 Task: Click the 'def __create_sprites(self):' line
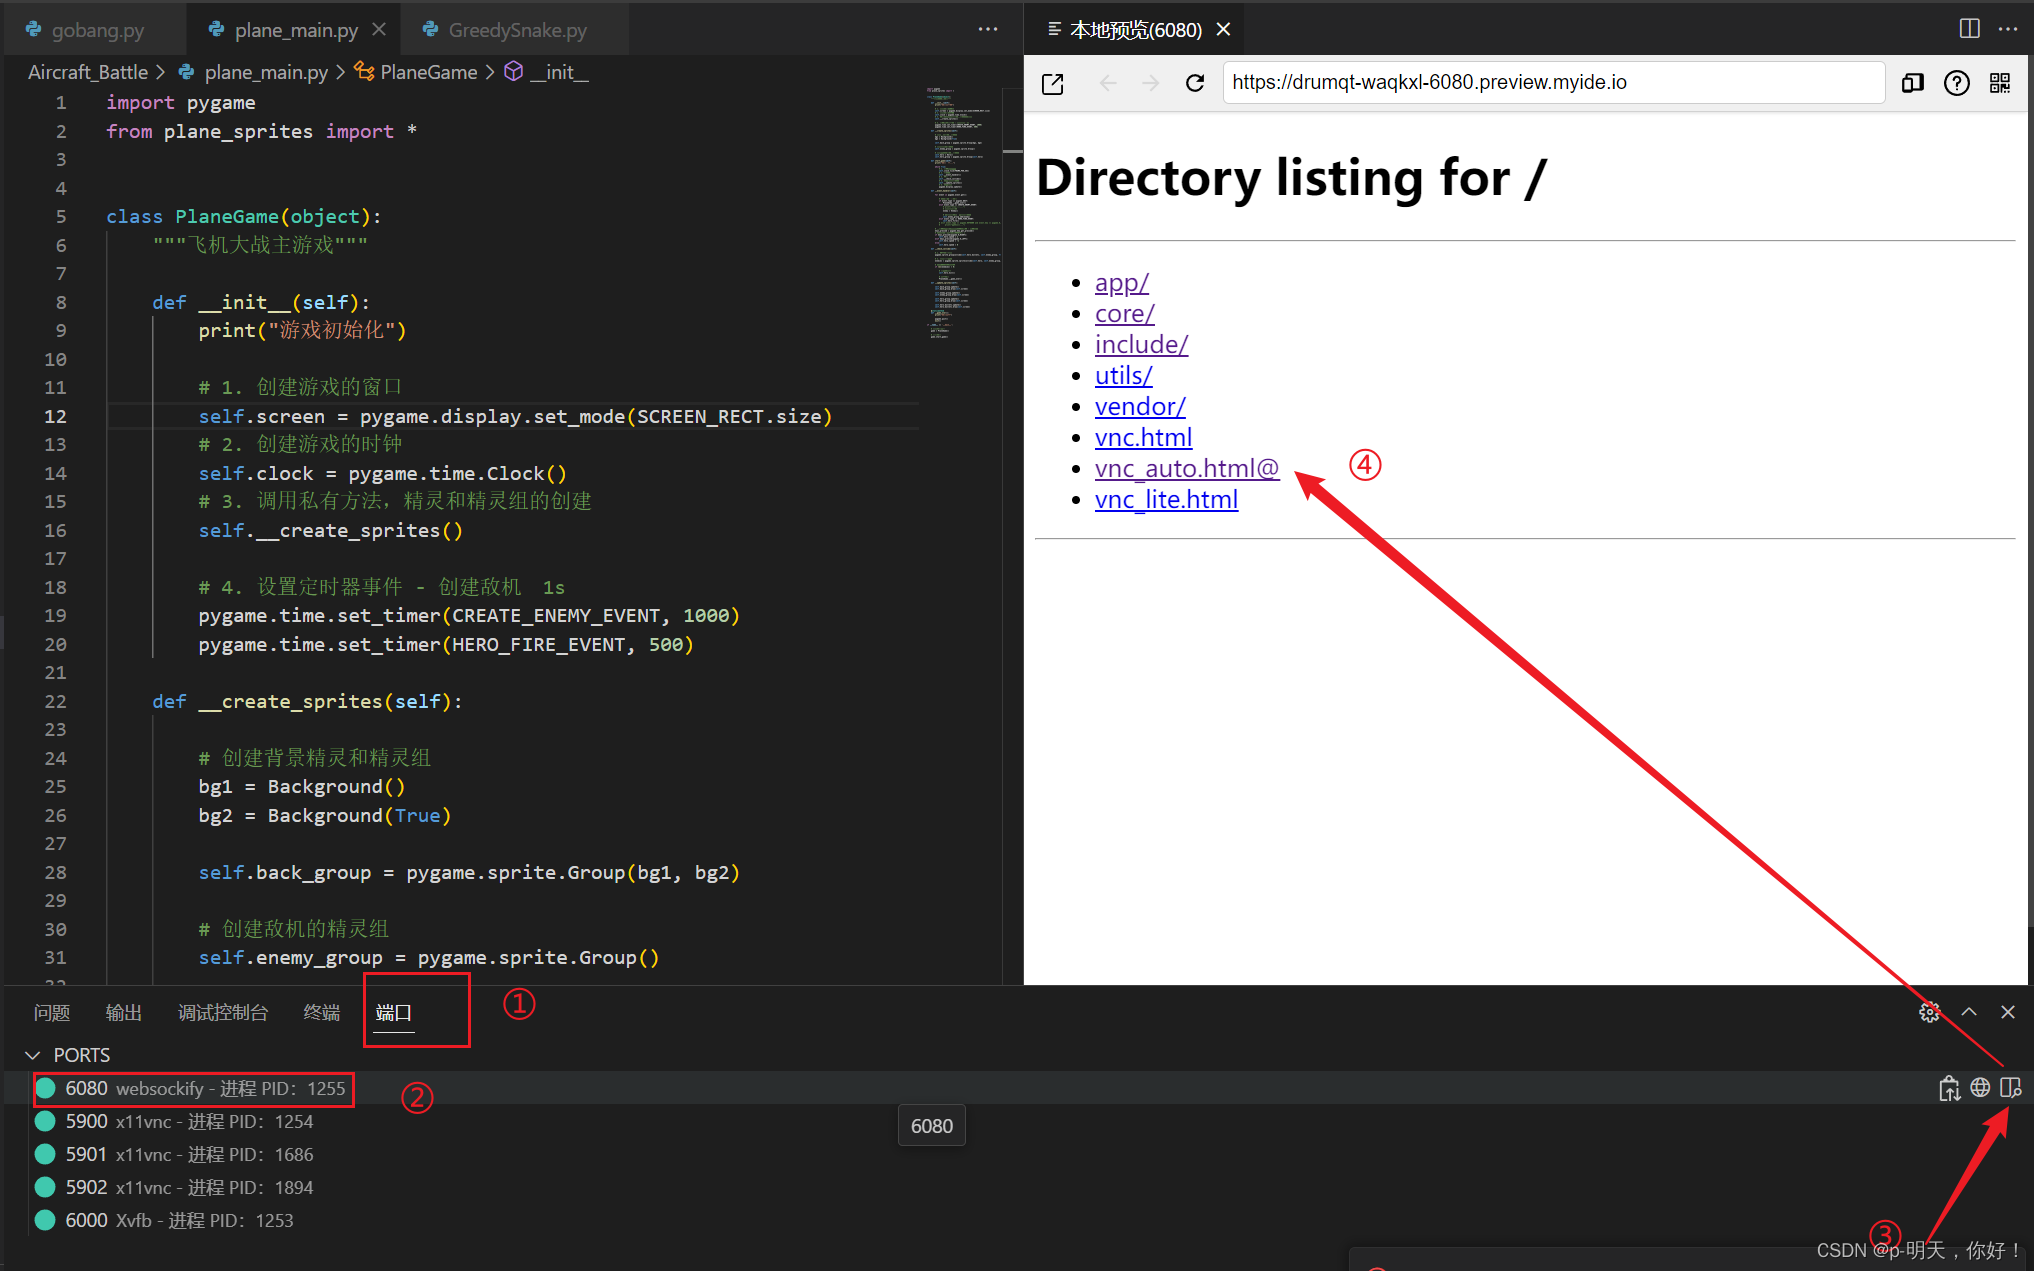[x=307, y=702]
